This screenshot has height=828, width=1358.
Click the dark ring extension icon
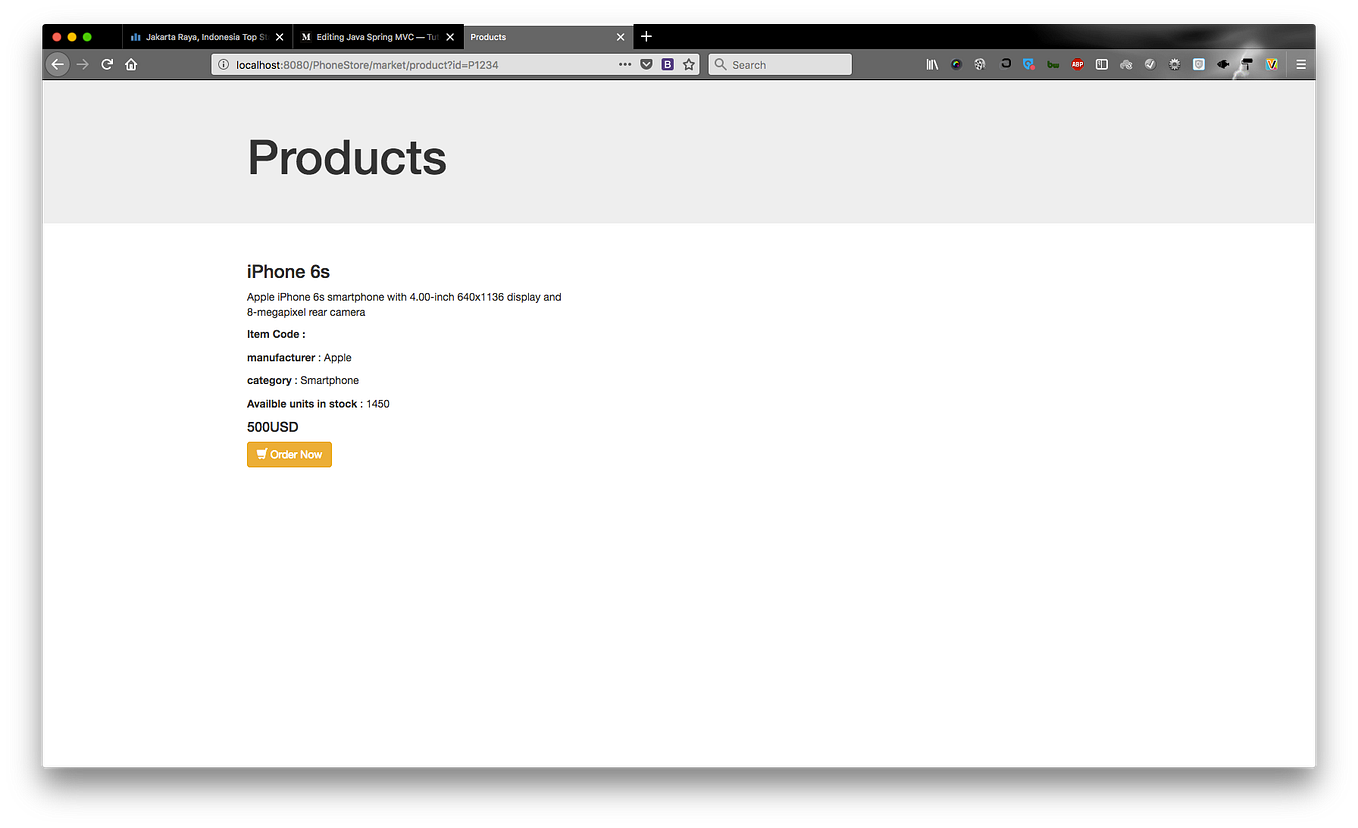(x=1006, y=63)
